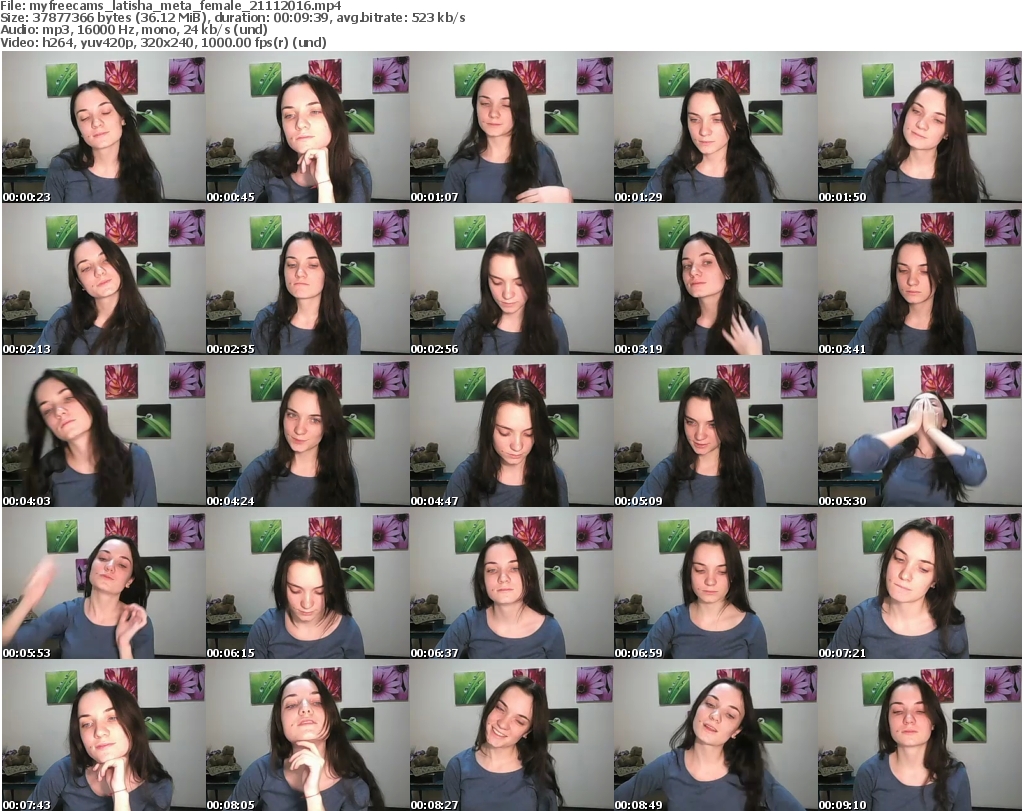This screenshot has height=811, width=1024.
Task: Open the frame at 00:01:29
Action: click(x=716, y=127)
